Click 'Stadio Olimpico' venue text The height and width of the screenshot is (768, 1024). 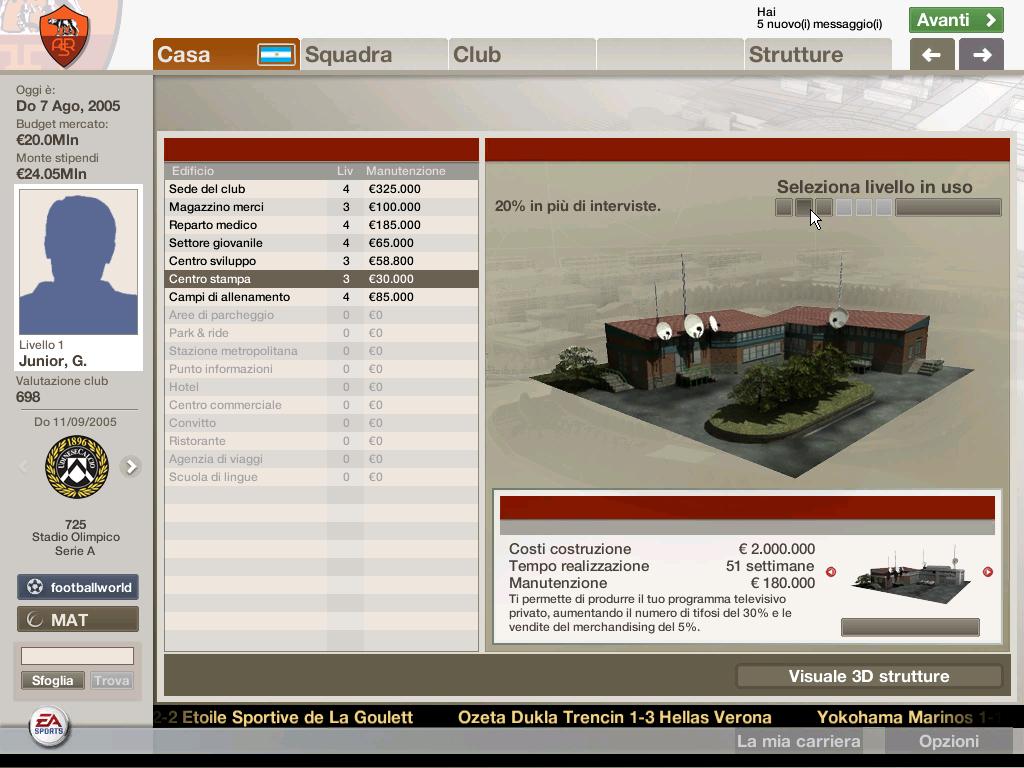click(x=76, y=537)
